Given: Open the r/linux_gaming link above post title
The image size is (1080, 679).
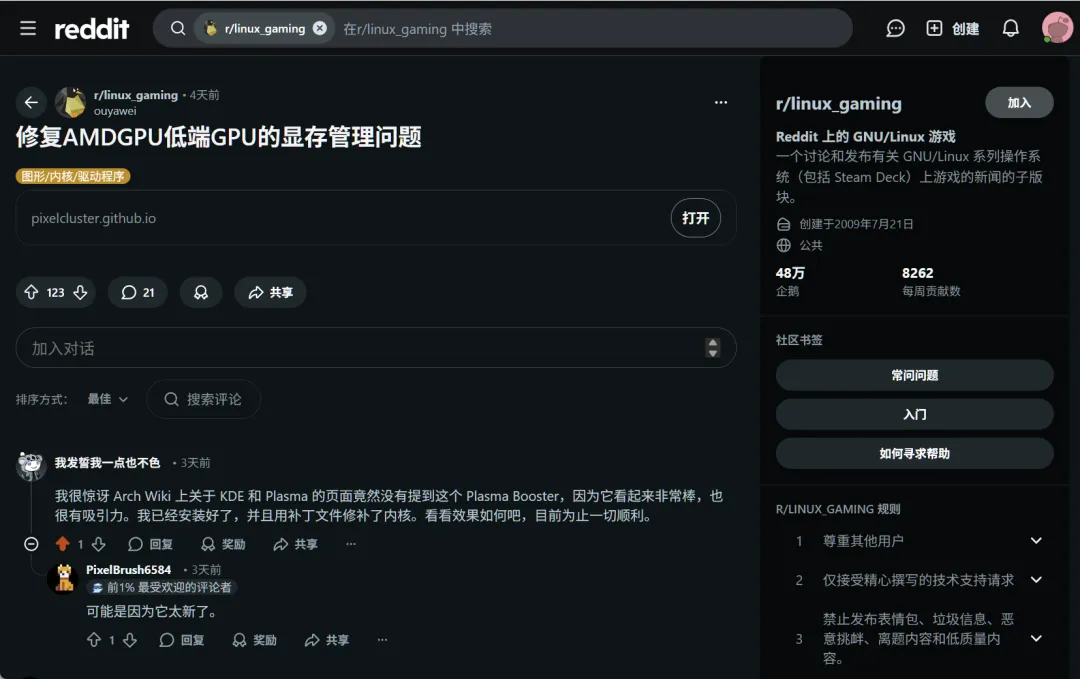Looking at the screenshot, I should 136,95.
